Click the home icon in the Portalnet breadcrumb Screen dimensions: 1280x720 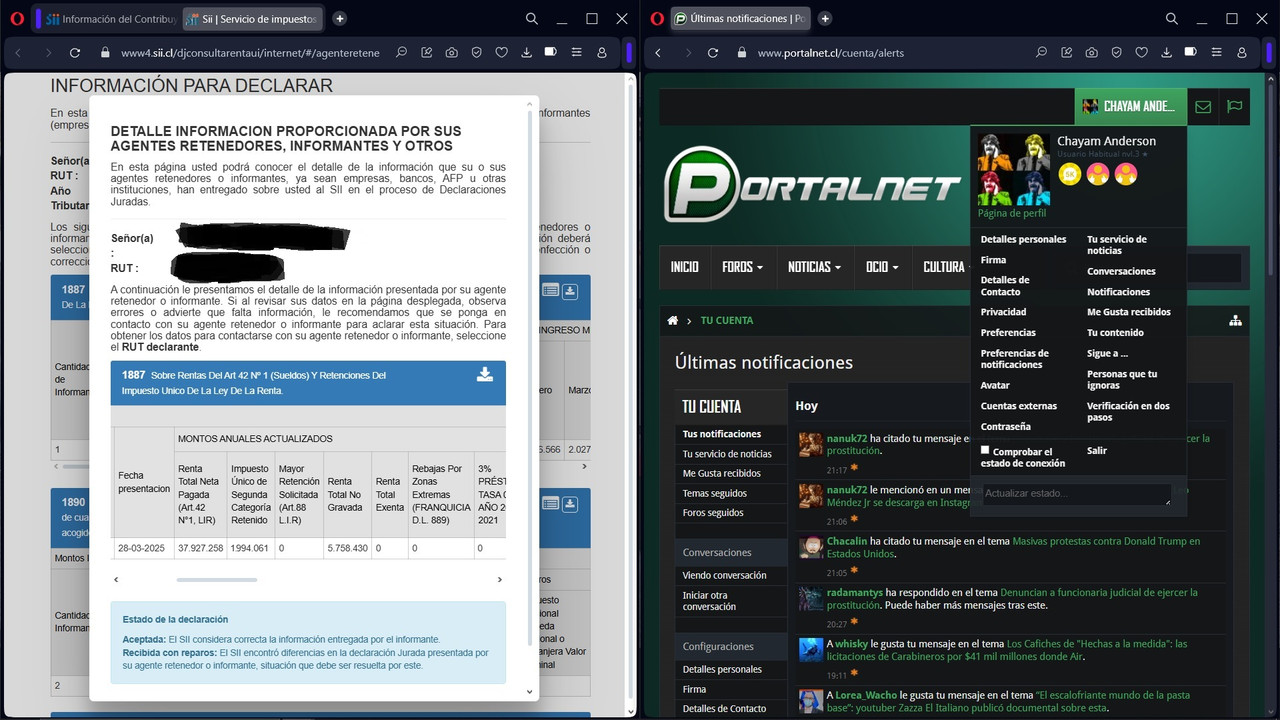tap(673, 320)
